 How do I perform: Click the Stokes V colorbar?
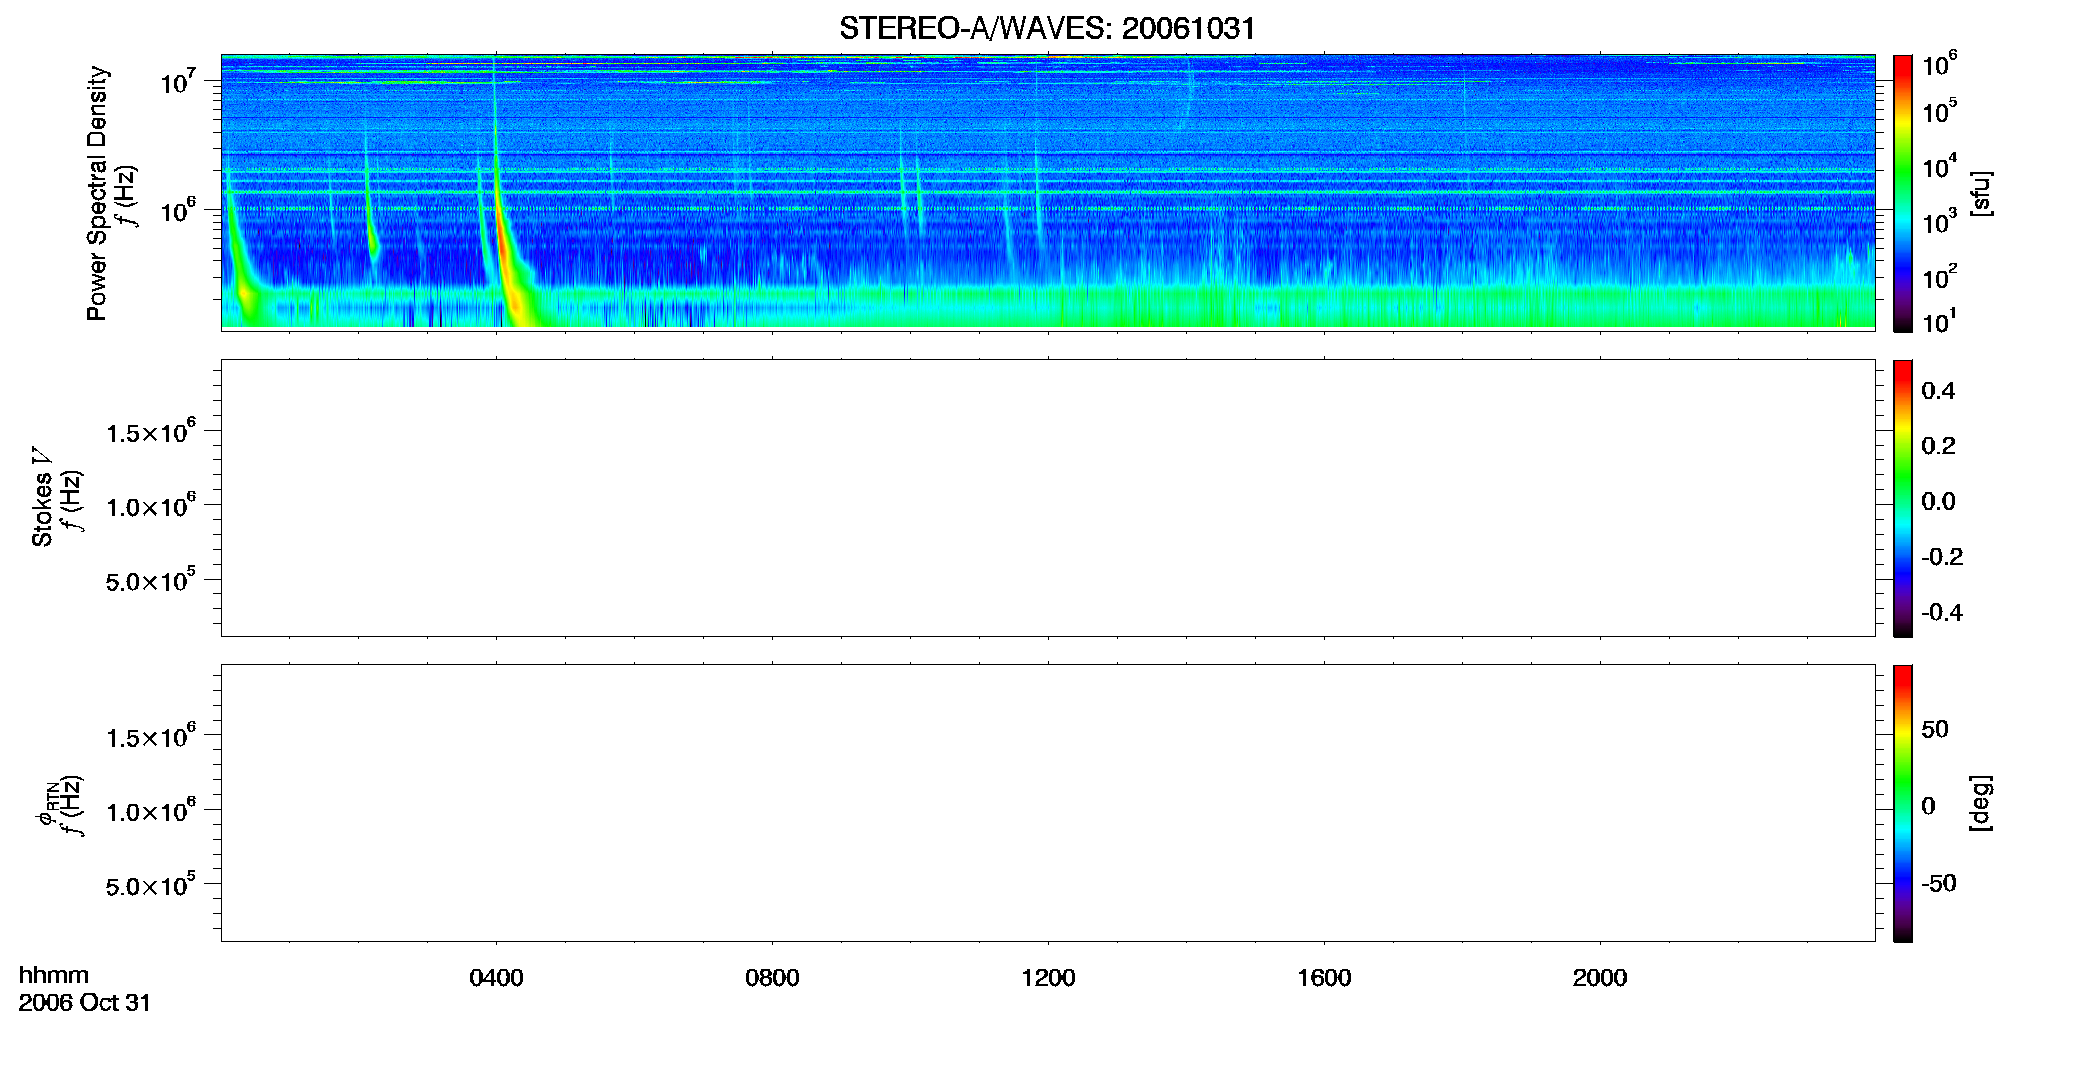tap(1903, 498)
